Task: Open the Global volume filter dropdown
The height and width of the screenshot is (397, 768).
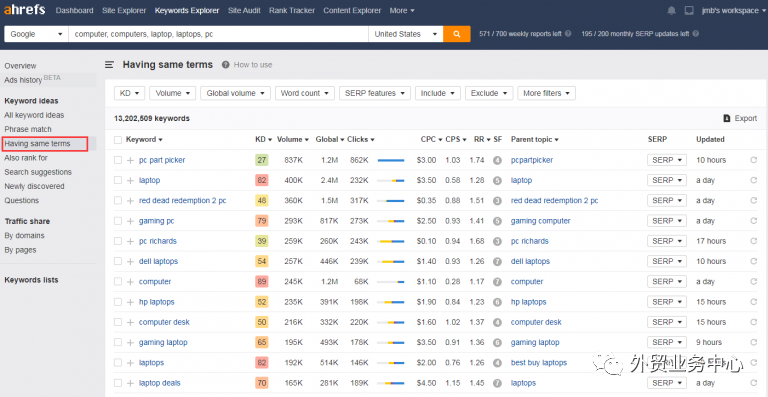Action: tap(235, 93)
